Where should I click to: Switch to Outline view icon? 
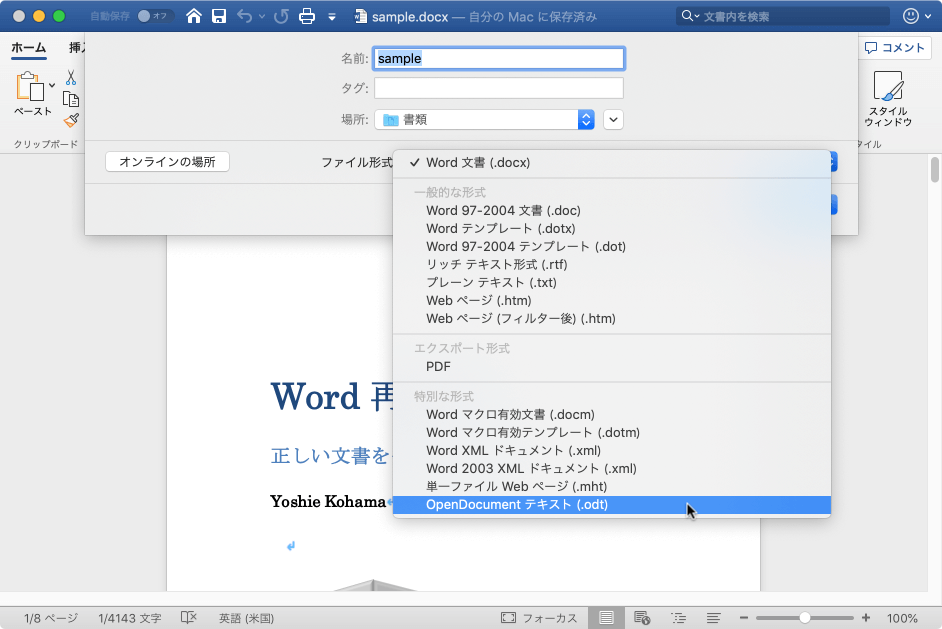coord(678,618)
